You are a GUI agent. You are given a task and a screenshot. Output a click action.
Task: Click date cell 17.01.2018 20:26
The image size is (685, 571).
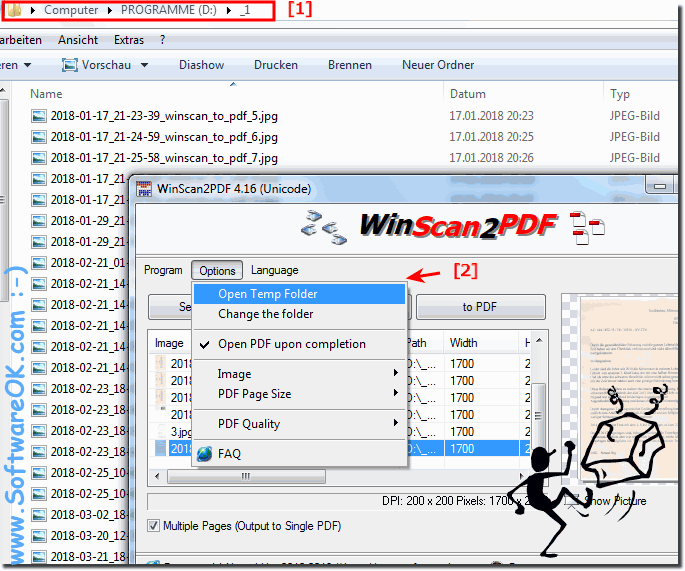tap(491, 158)
